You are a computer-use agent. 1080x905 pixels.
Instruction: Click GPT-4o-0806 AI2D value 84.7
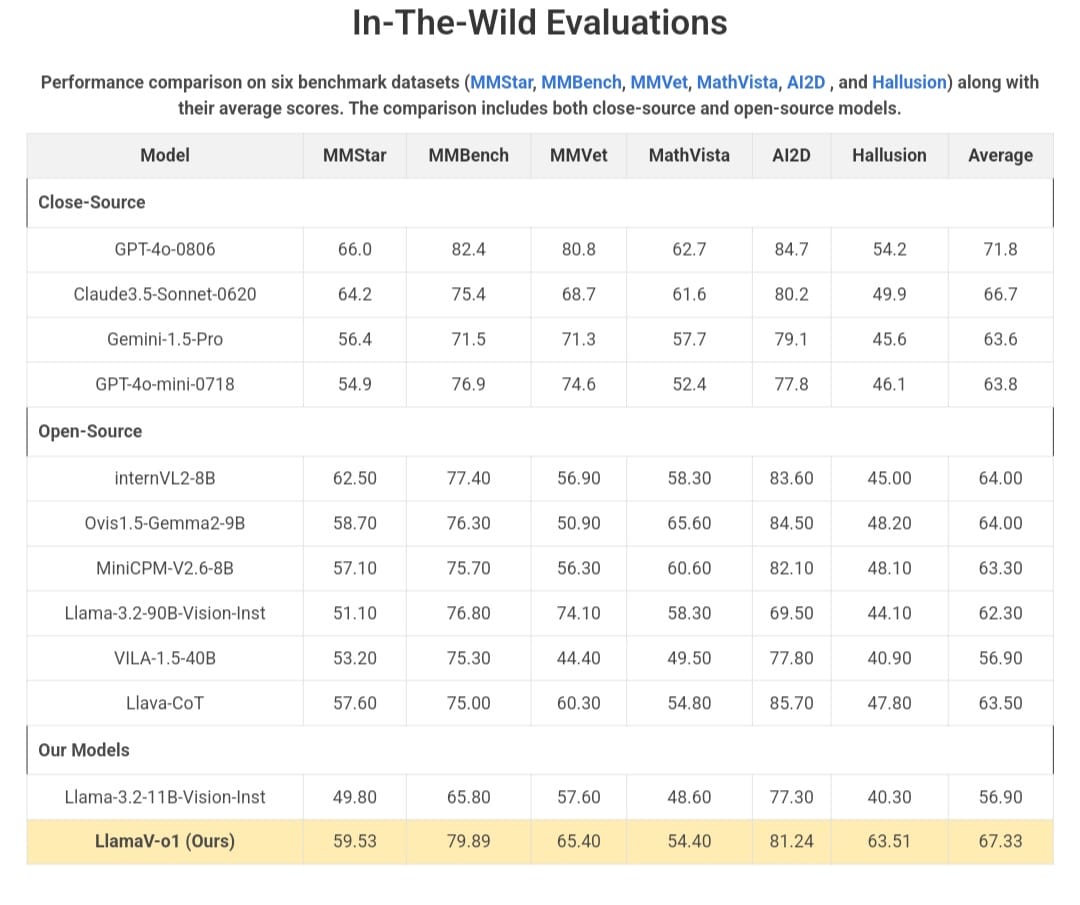(791, 249)
